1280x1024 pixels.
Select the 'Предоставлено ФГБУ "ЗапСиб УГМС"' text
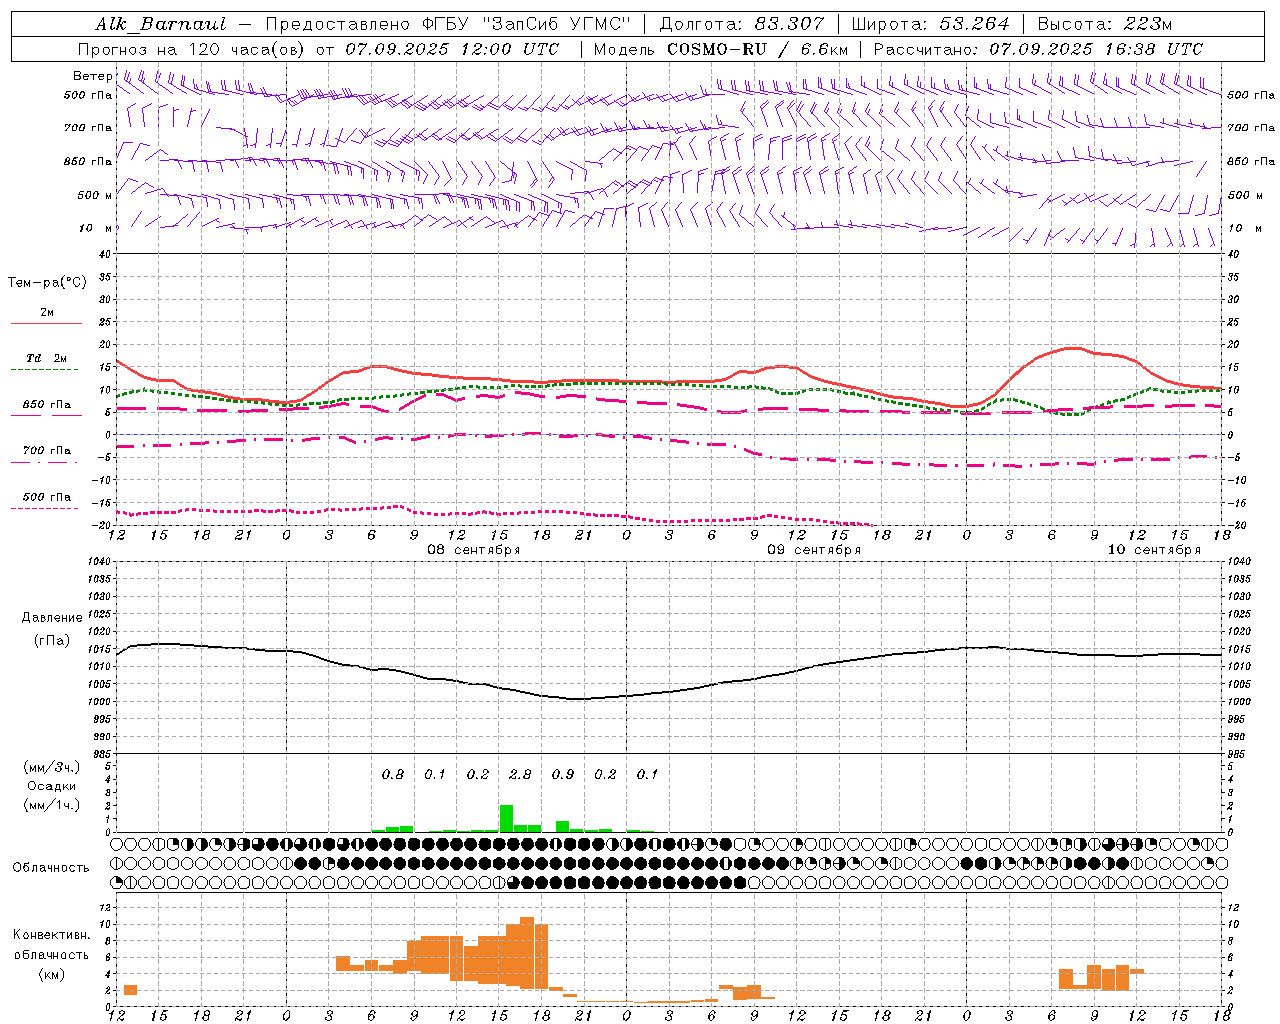[447, 24]
